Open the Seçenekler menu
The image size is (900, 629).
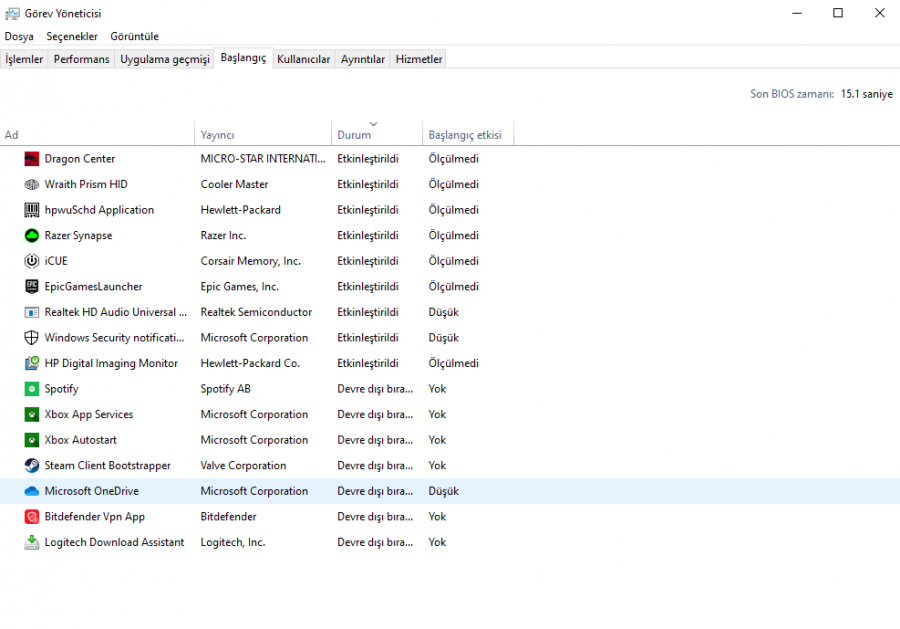click(72, 37)
